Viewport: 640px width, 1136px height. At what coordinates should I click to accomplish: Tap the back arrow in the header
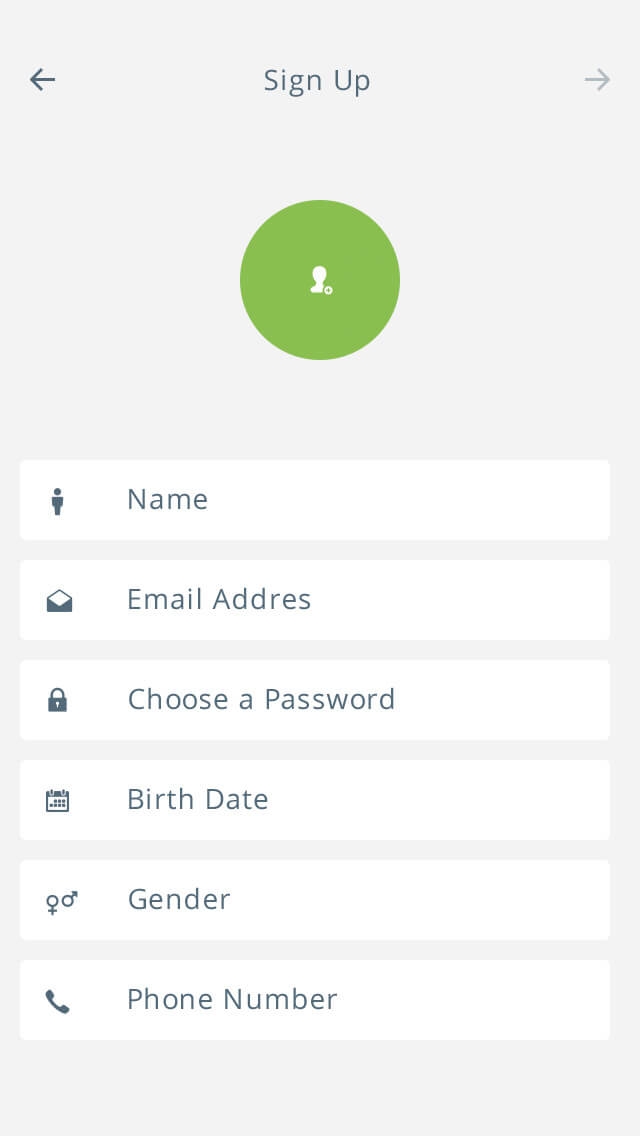click(42, 80)
